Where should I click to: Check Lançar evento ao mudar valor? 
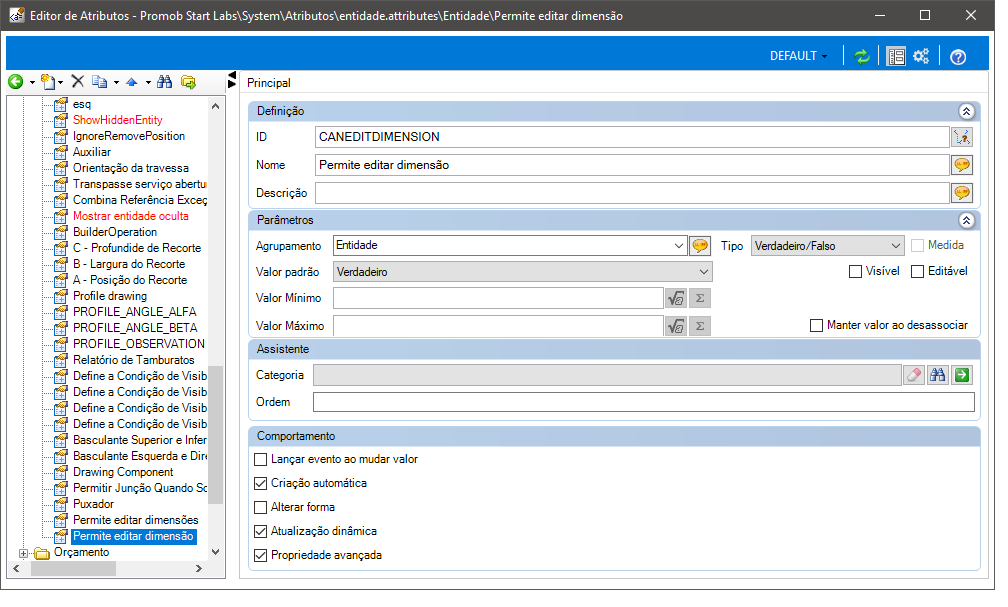tap(260, 460)
